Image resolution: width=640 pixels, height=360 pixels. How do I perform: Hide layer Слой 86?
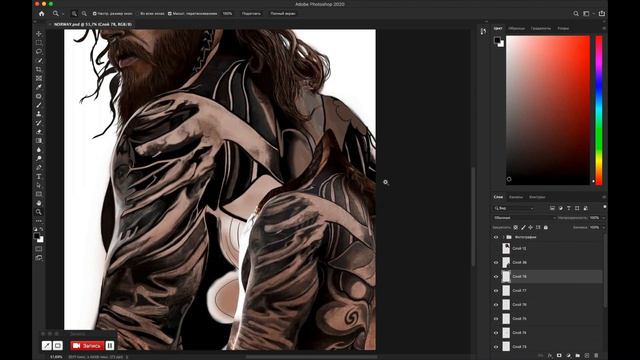(496, 262)
